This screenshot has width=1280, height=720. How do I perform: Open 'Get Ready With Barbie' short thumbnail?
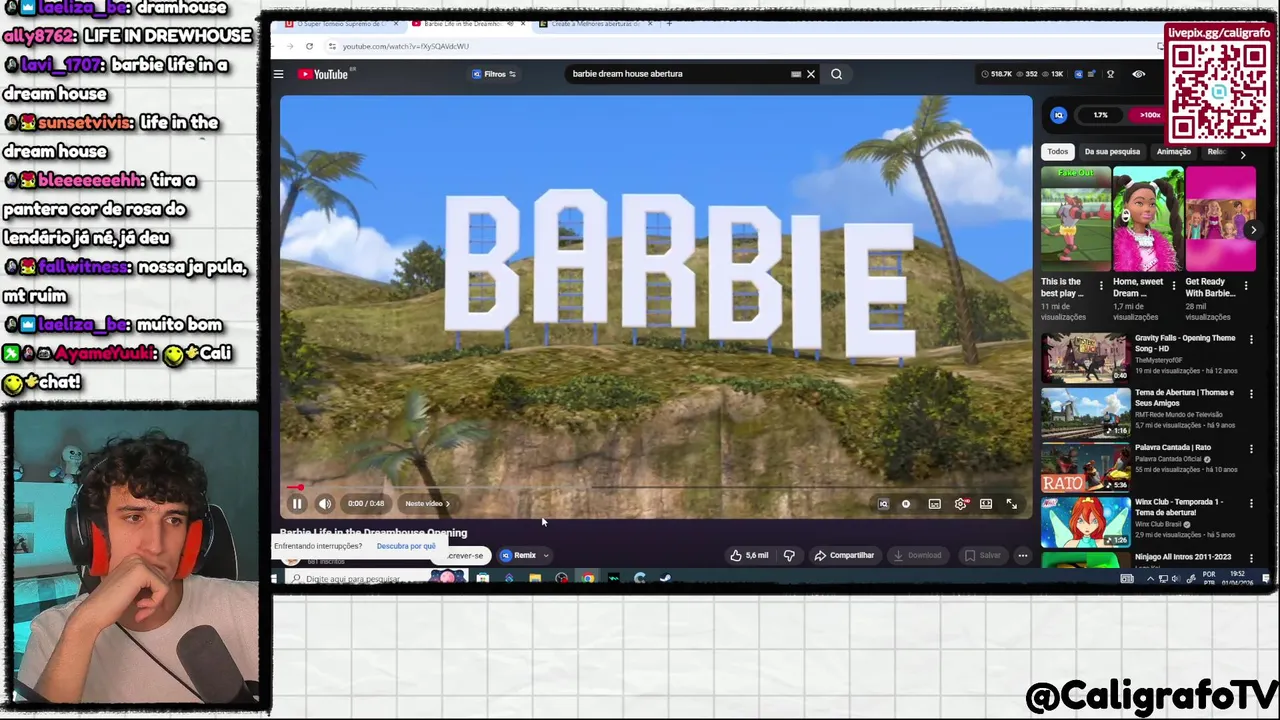coord(1220,220)
